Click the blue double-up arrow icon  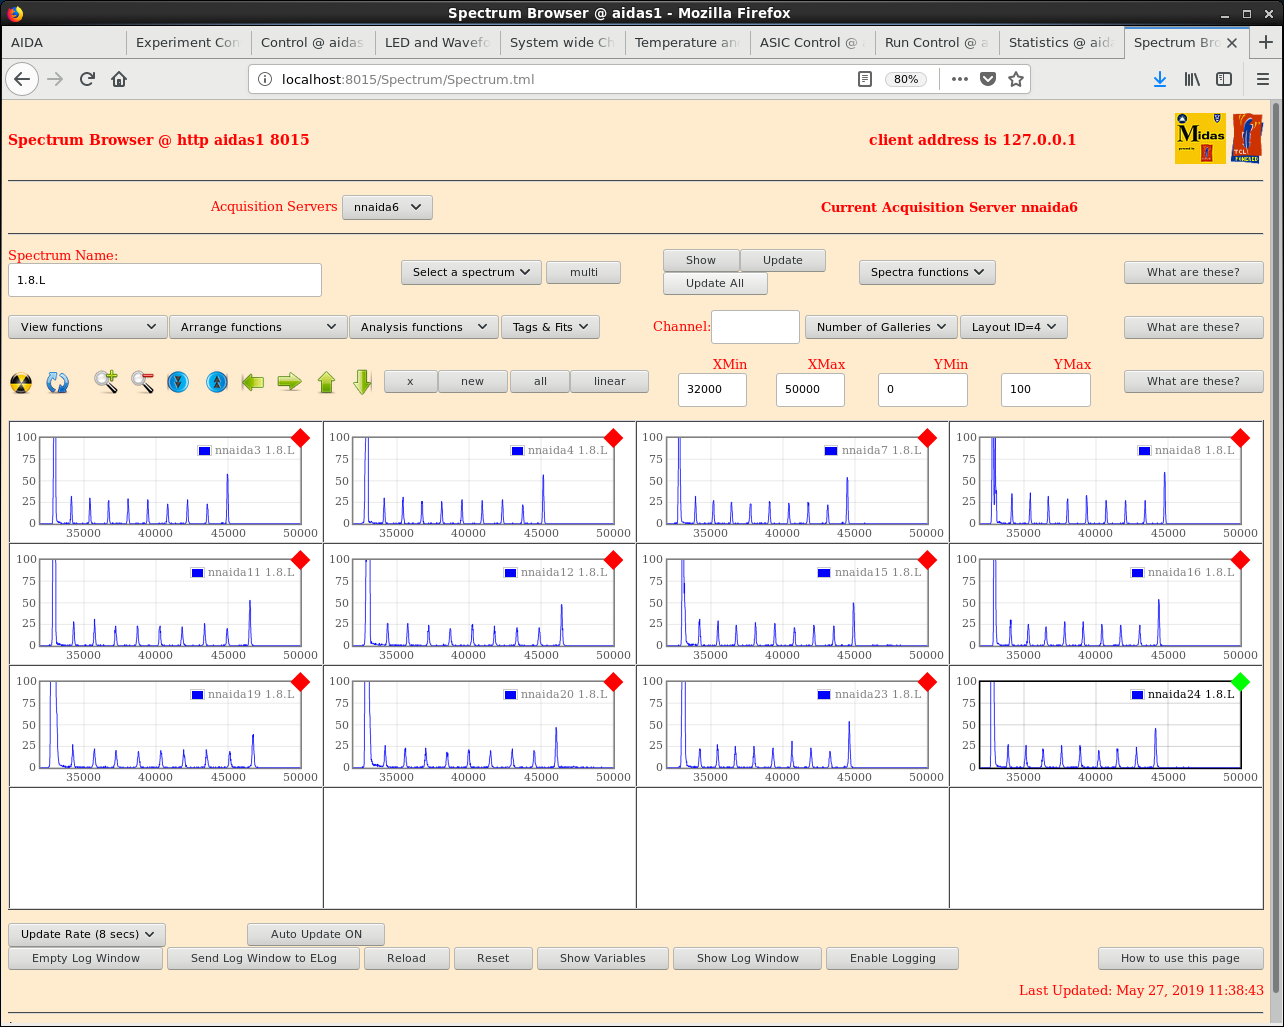(217, 382)
